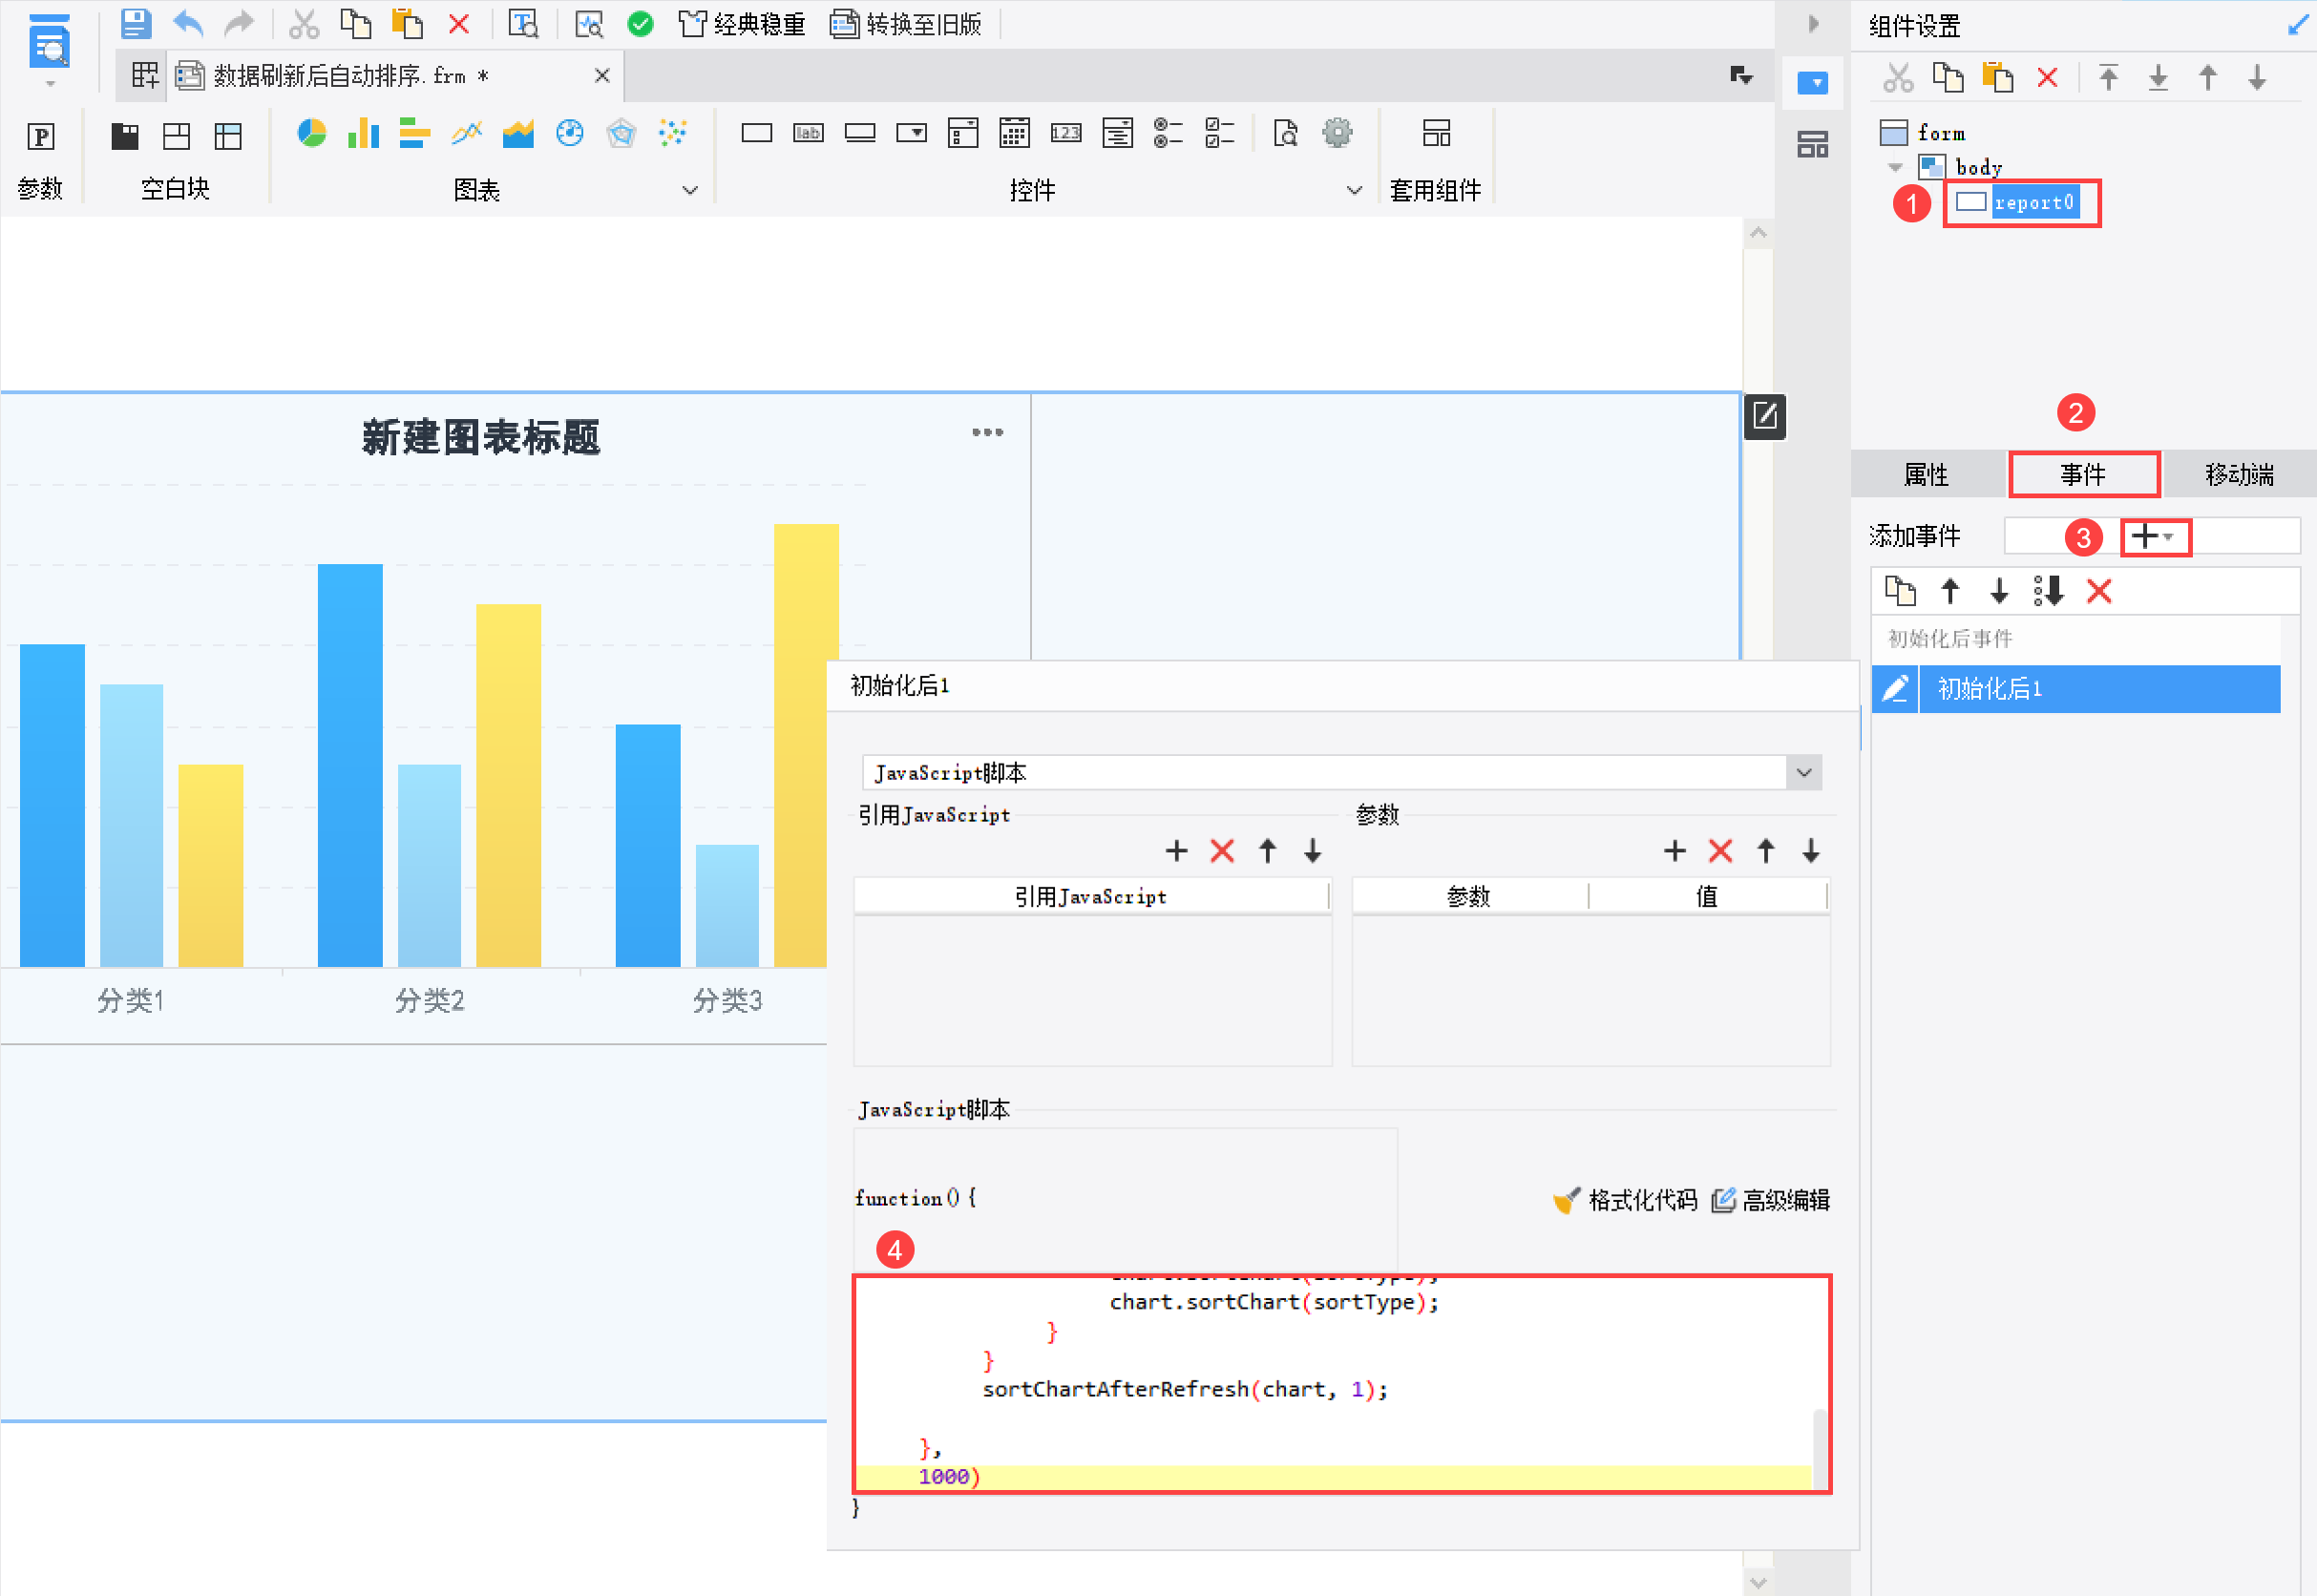Click the undo arrow icon

188,23
